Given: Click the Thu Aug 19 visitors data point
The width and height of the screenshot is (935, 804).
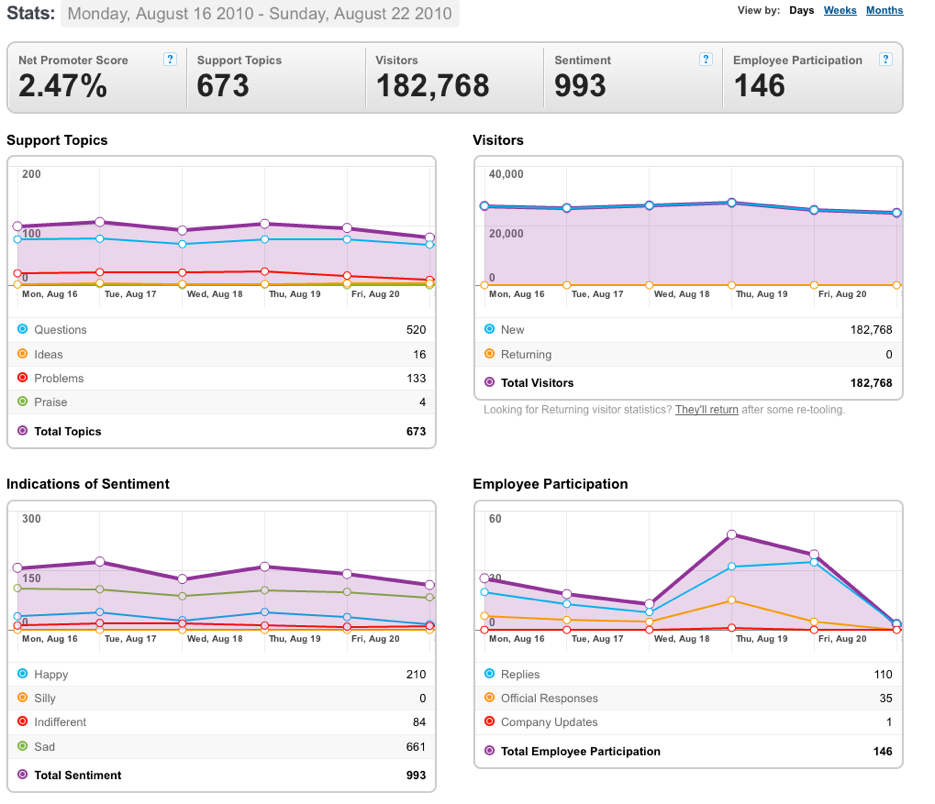Looking at the screenshot, I should click(732, 203).
